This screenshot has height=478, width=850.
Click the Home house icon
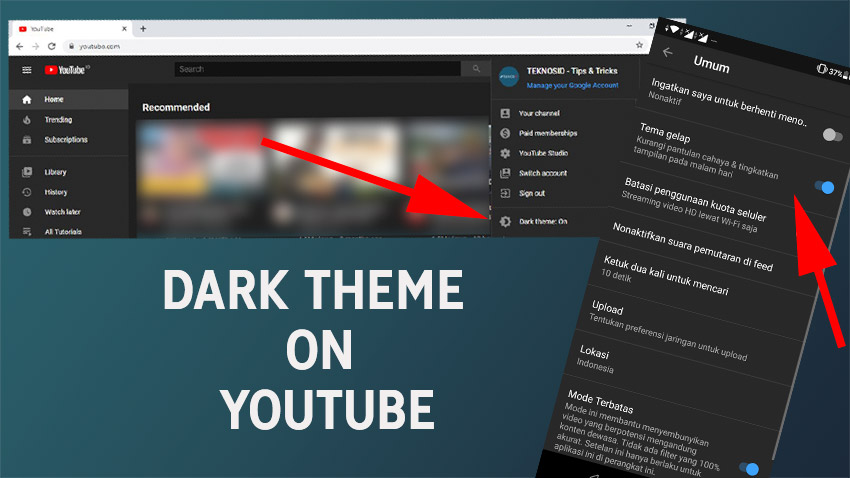tap(27, 99)
